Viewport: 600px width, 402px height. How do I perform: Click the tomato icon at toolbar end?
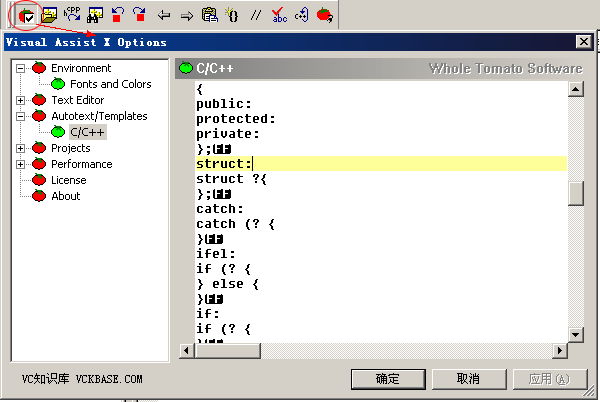[324, 15]
